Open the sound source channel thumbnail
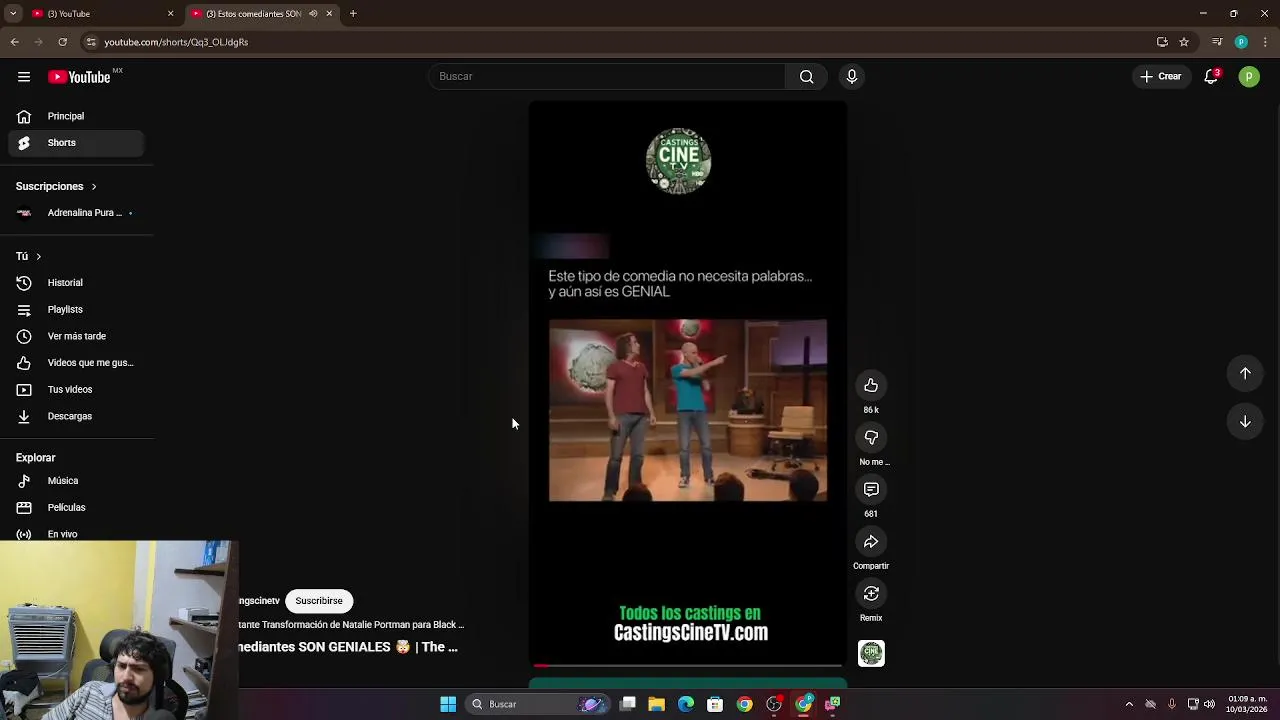This screenshot has height=720, width=1280. pos(871,653)
